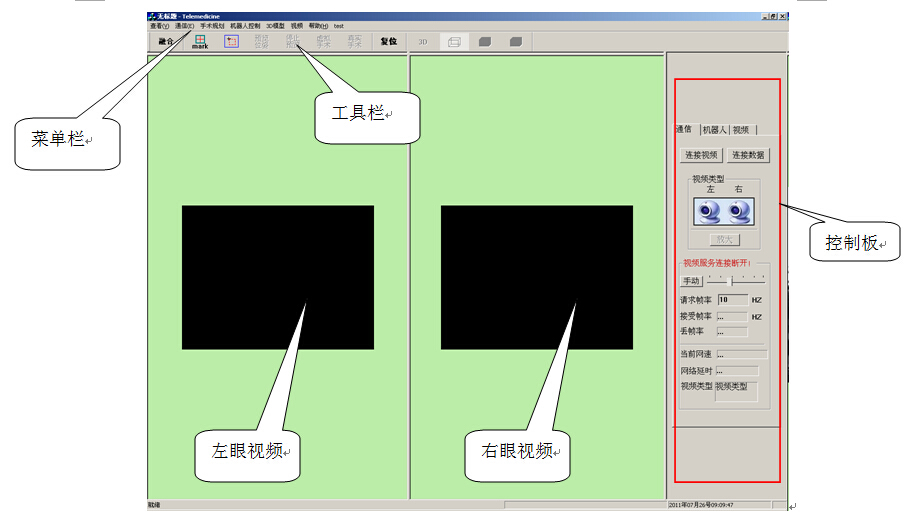Click the last solid cube toolbar icon
This screenshot has height=528, width=912.
pyautogui.click(x=515, y=42)
